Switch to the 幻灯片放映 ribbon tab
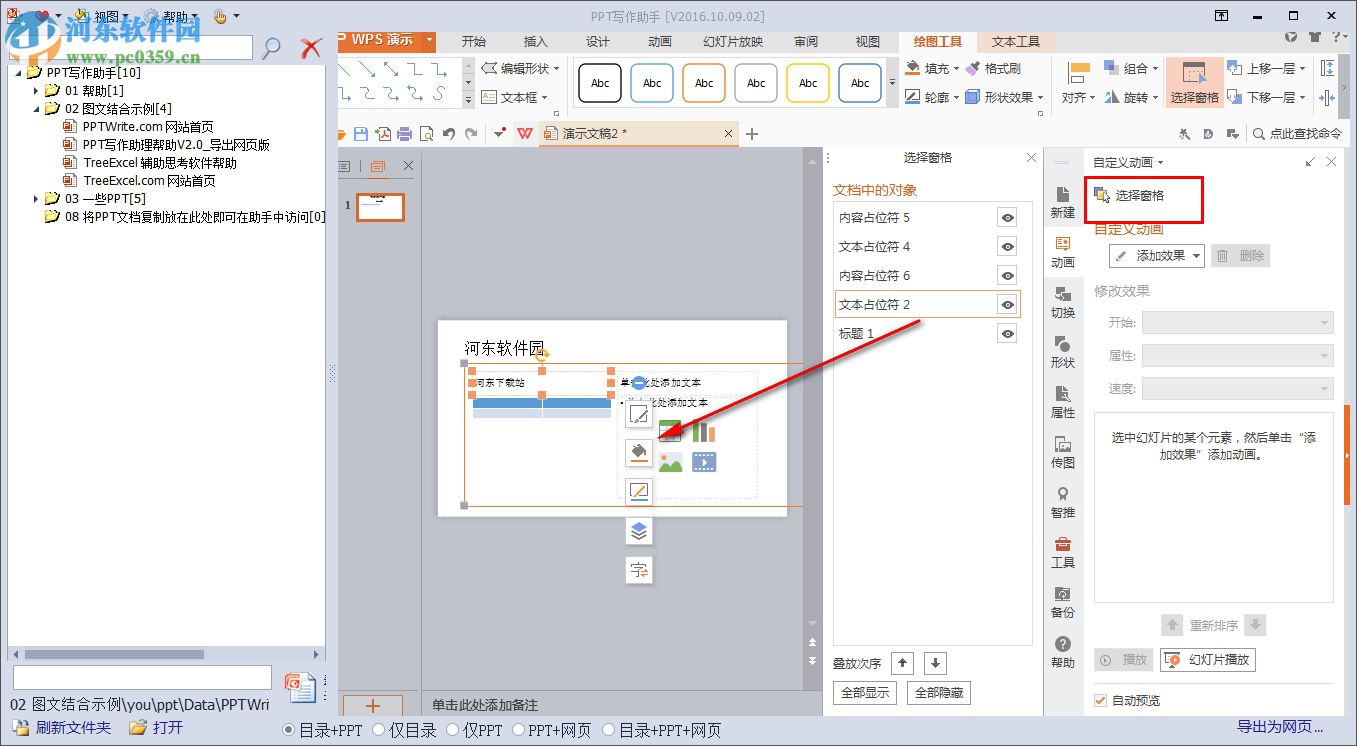 pos(733,41)
